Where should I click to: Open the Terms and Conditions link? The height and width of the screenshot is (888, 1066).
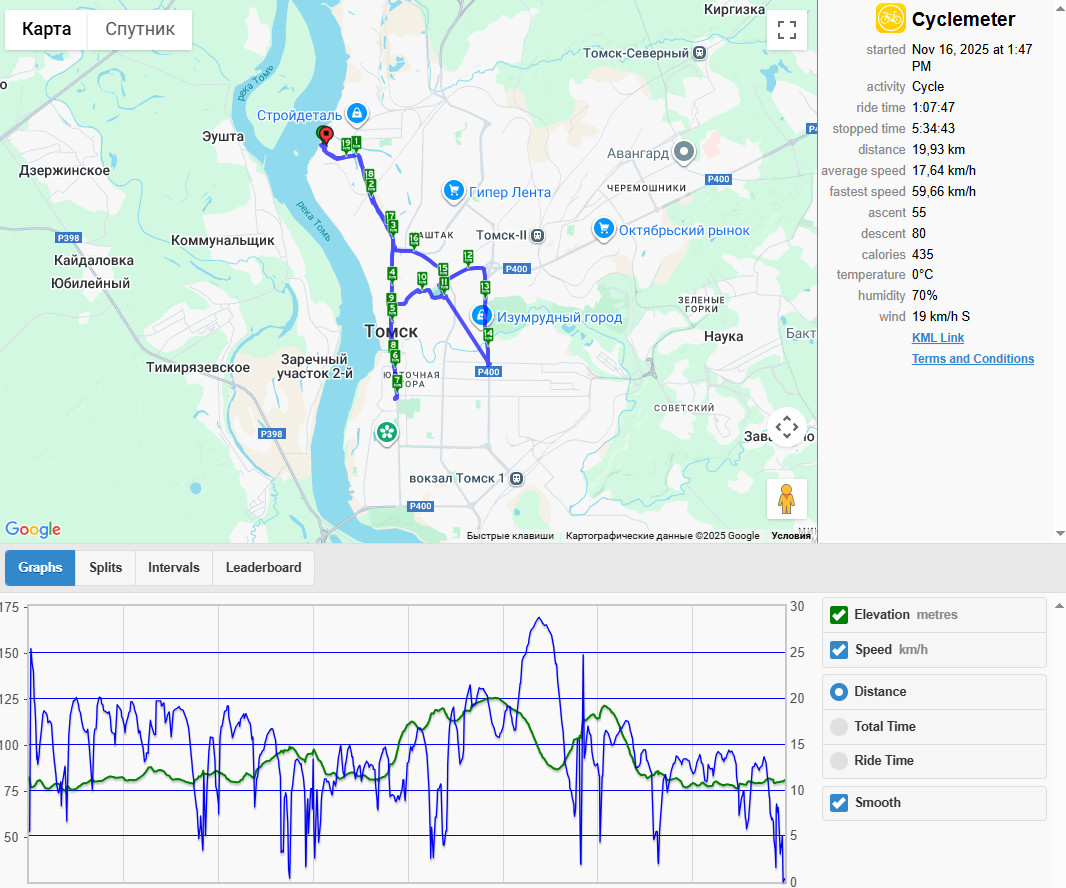pos(973,359)
